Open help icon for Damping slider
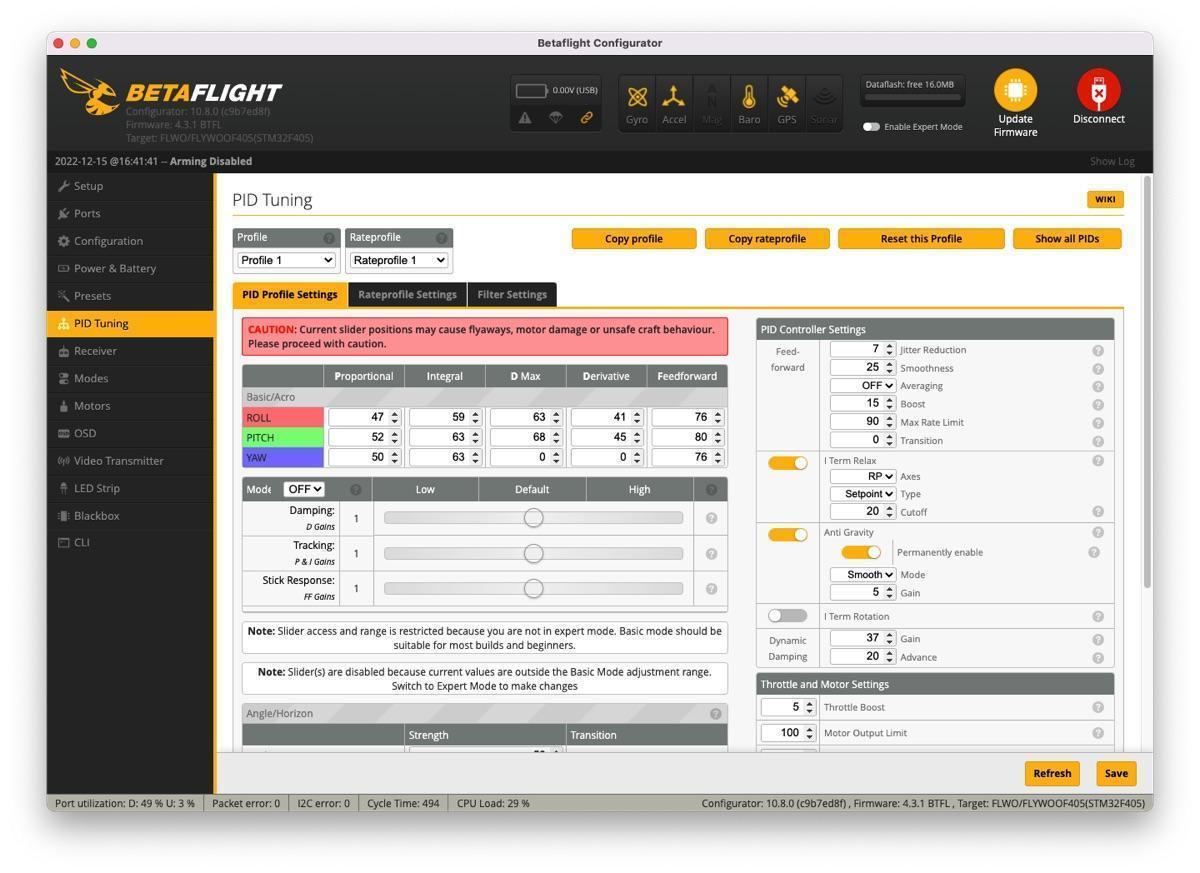Image resolution: width=1200 pixels, height=873 pixels. pos(711,518)
